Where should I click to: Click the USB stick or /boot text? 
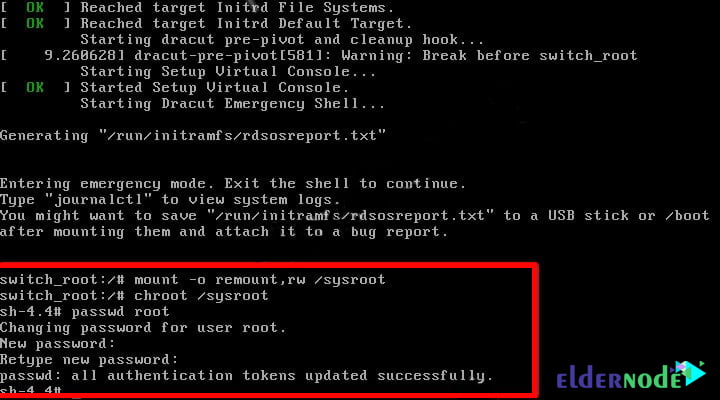point(629,215)
